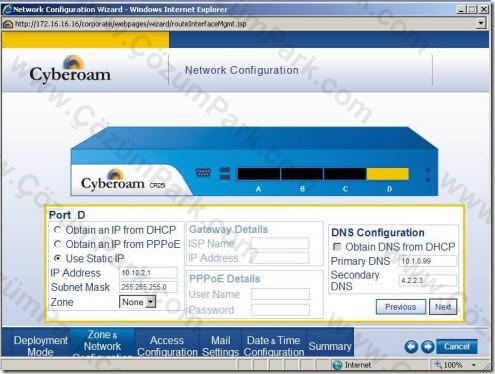Select Obtain an IP from PPPoE radio
Screen dimensions: 495x374
[58, 244]
